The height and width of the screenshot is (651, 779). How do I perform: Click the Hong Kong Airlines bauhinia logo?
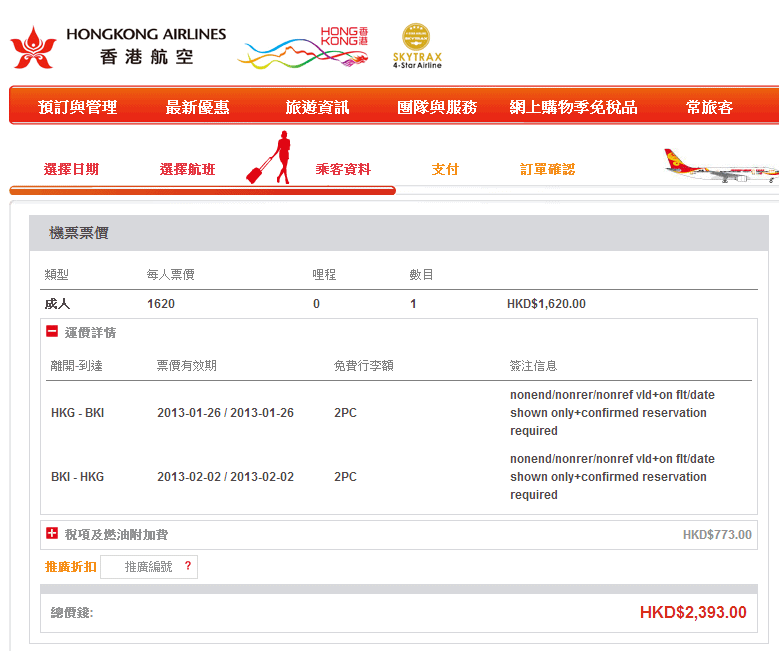pos(33,47)
